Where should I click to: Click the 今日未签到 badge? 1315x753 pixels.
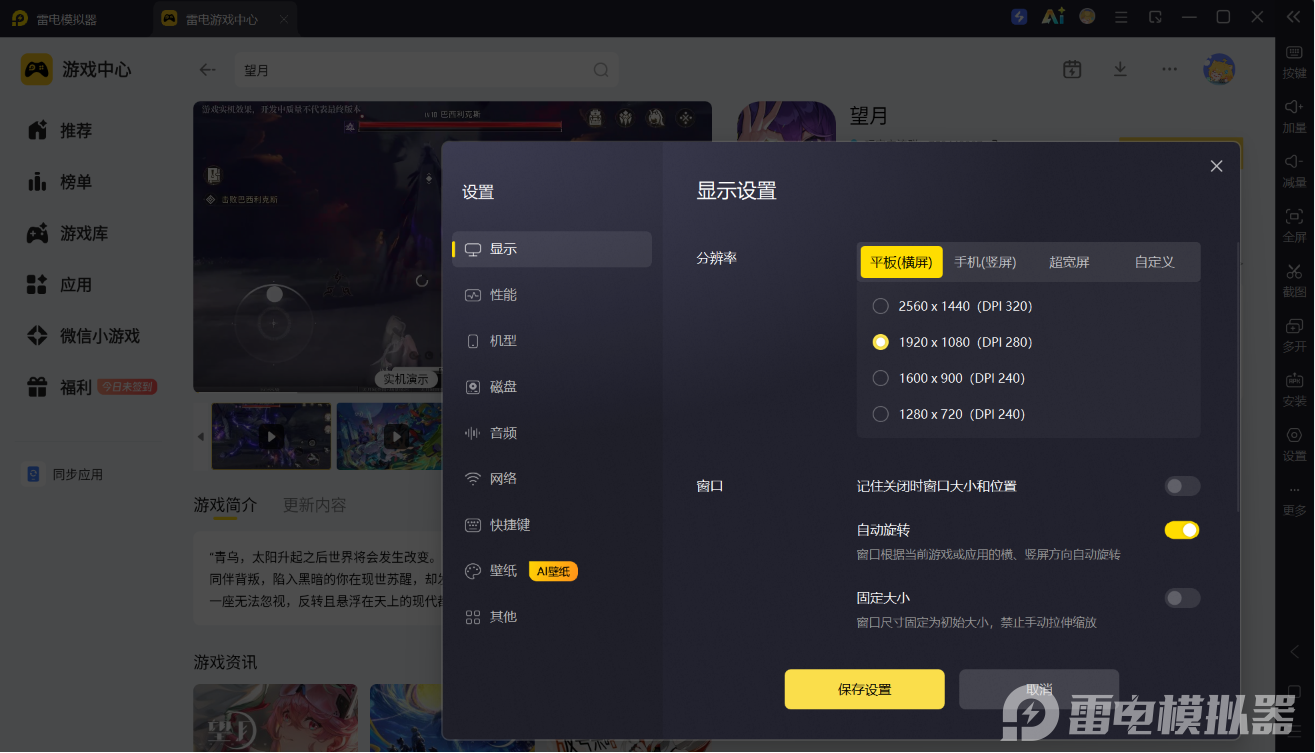127,387
